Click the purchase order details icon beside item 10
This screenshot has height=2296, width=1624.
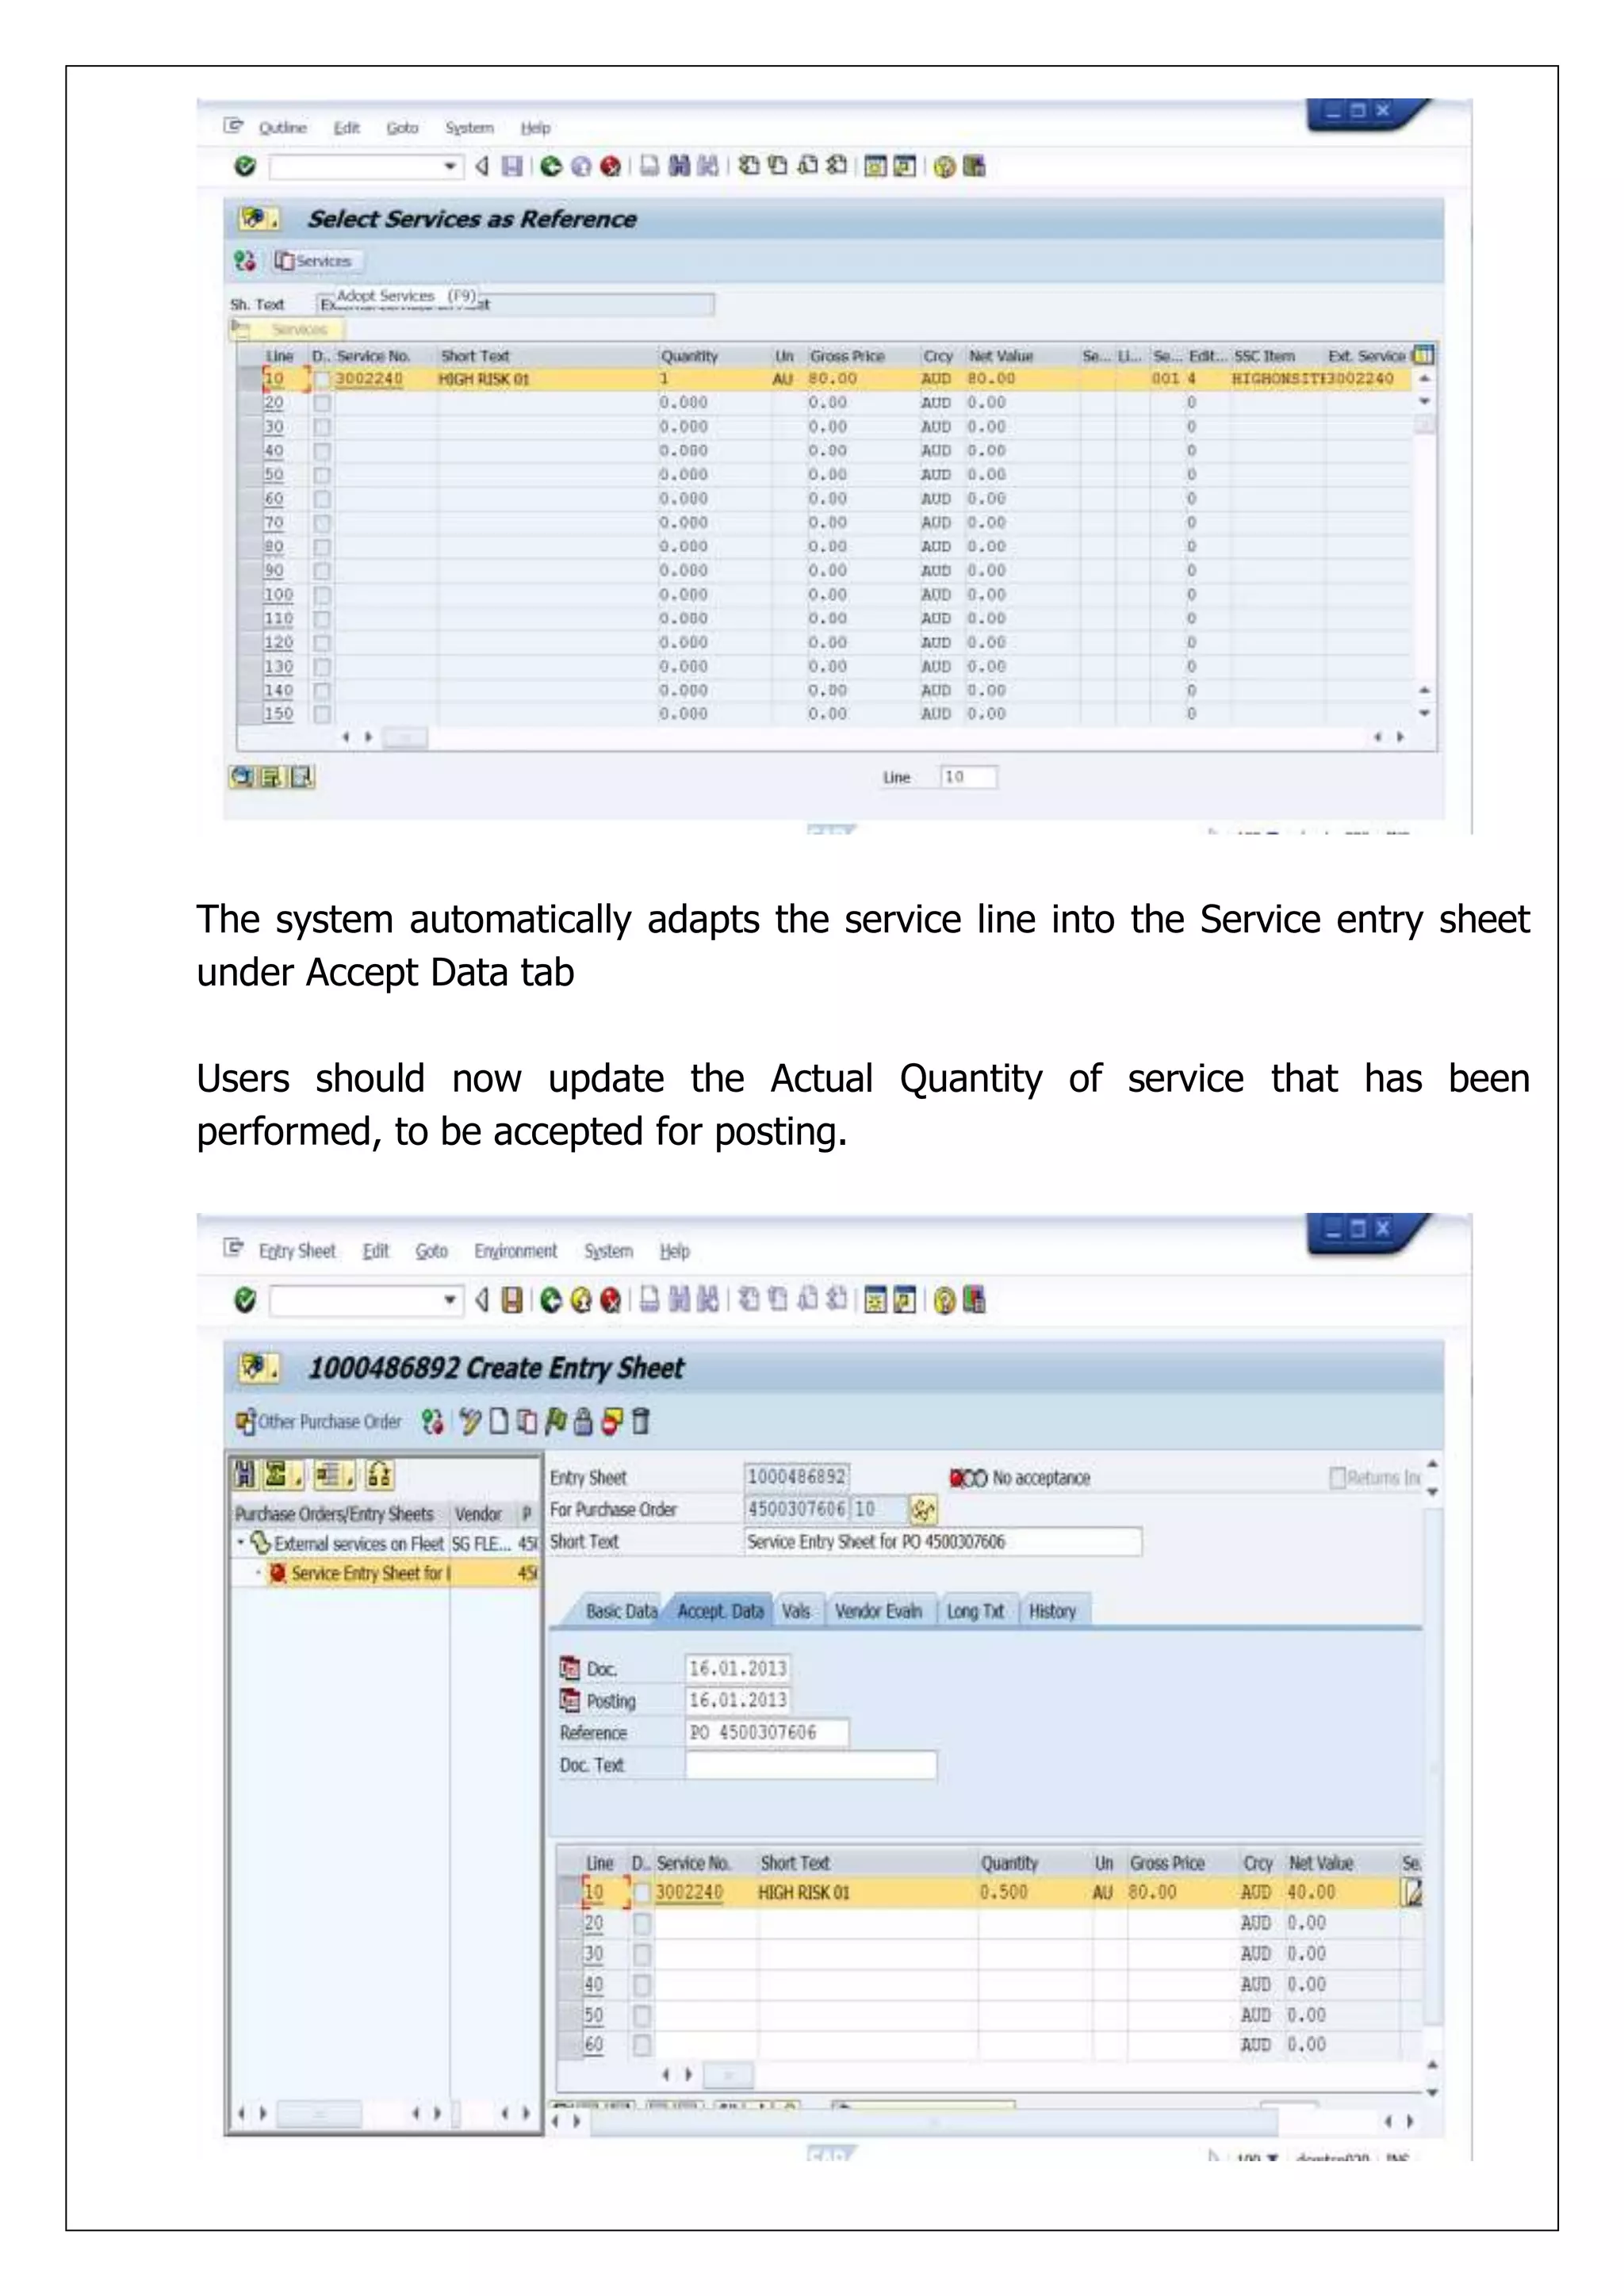pyautogui.click(x=922, y=1509)
